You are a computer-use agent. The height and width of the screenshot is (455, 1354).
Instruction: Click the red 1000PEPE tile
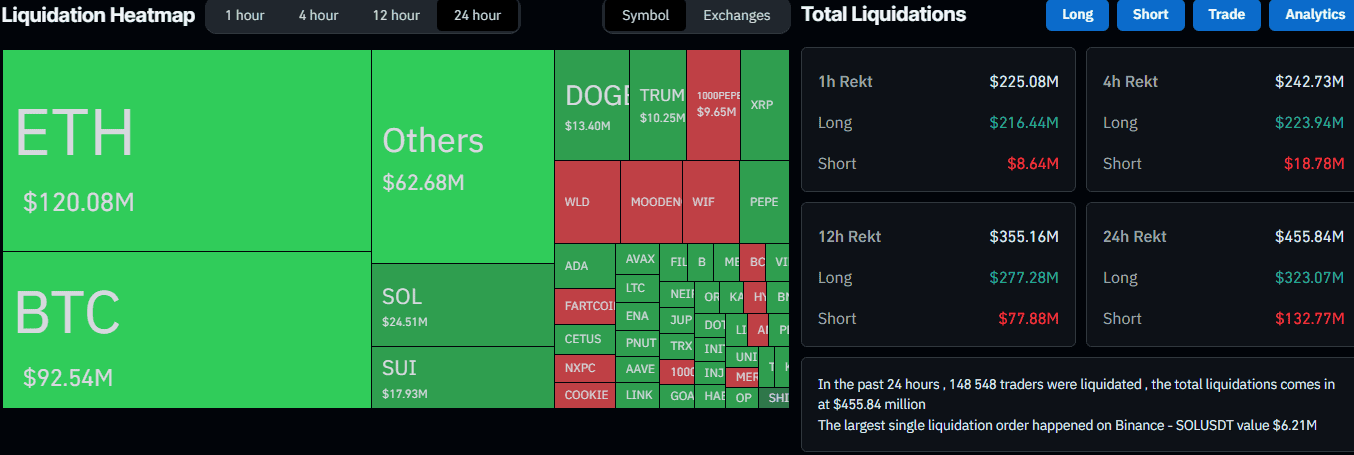pos(713,105)
